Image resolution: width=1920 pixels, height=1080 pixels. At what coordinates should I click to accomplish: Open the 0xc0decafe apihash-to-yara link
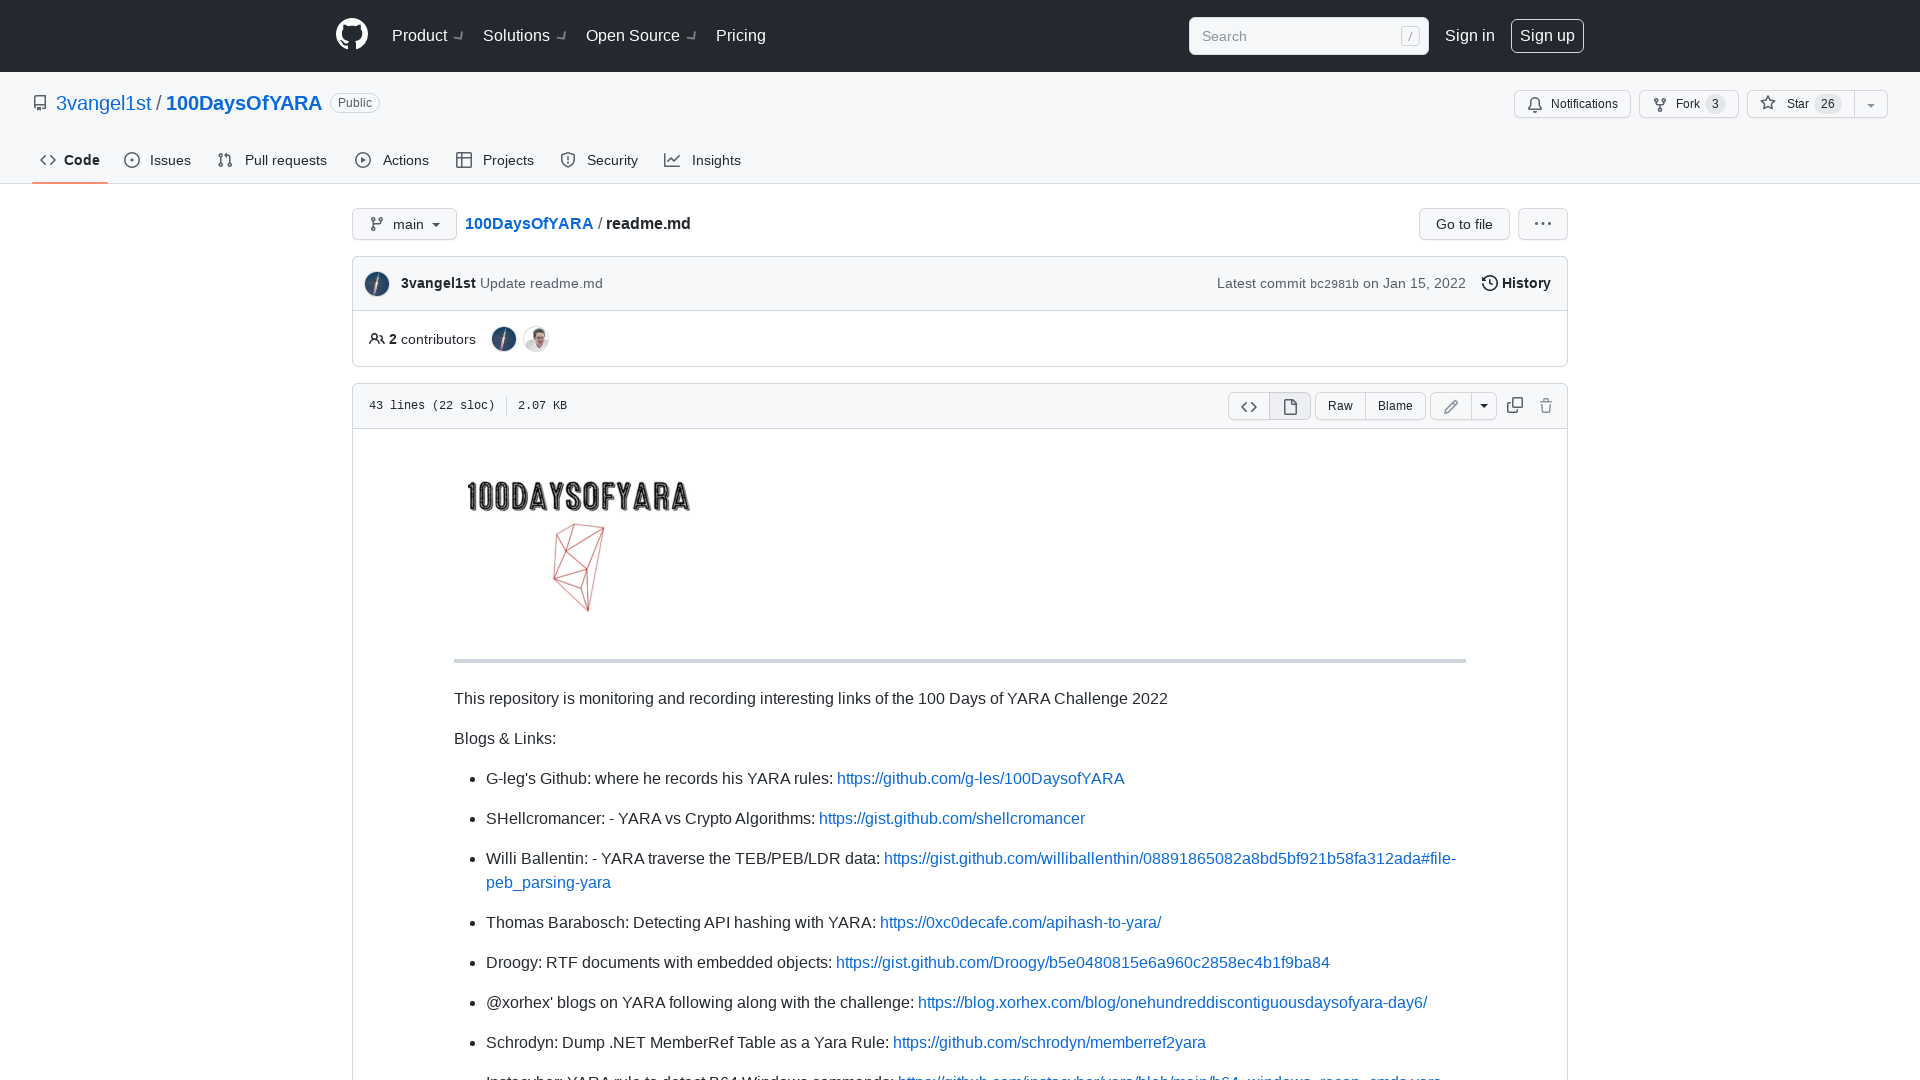point(1020,922)
